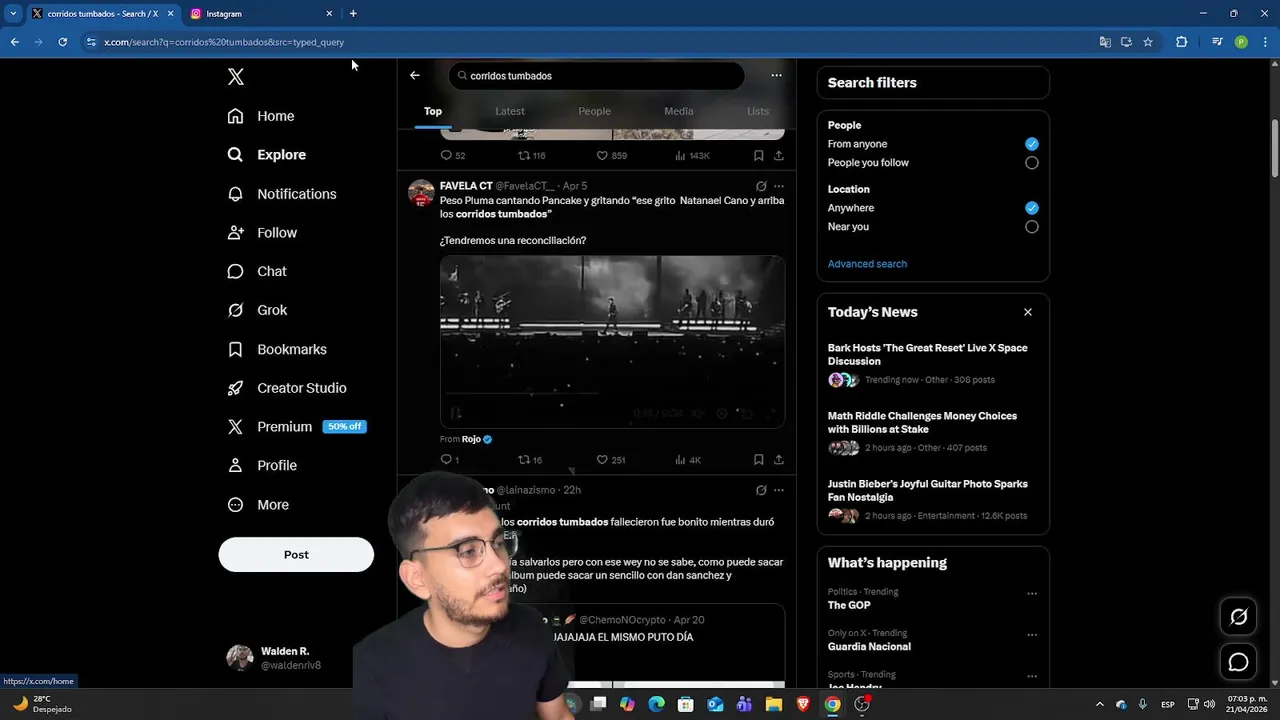Open options for Guardia Nacional trend
Image resolution: width=1280 pixels, height=720 pixels.
[1032, 635]
